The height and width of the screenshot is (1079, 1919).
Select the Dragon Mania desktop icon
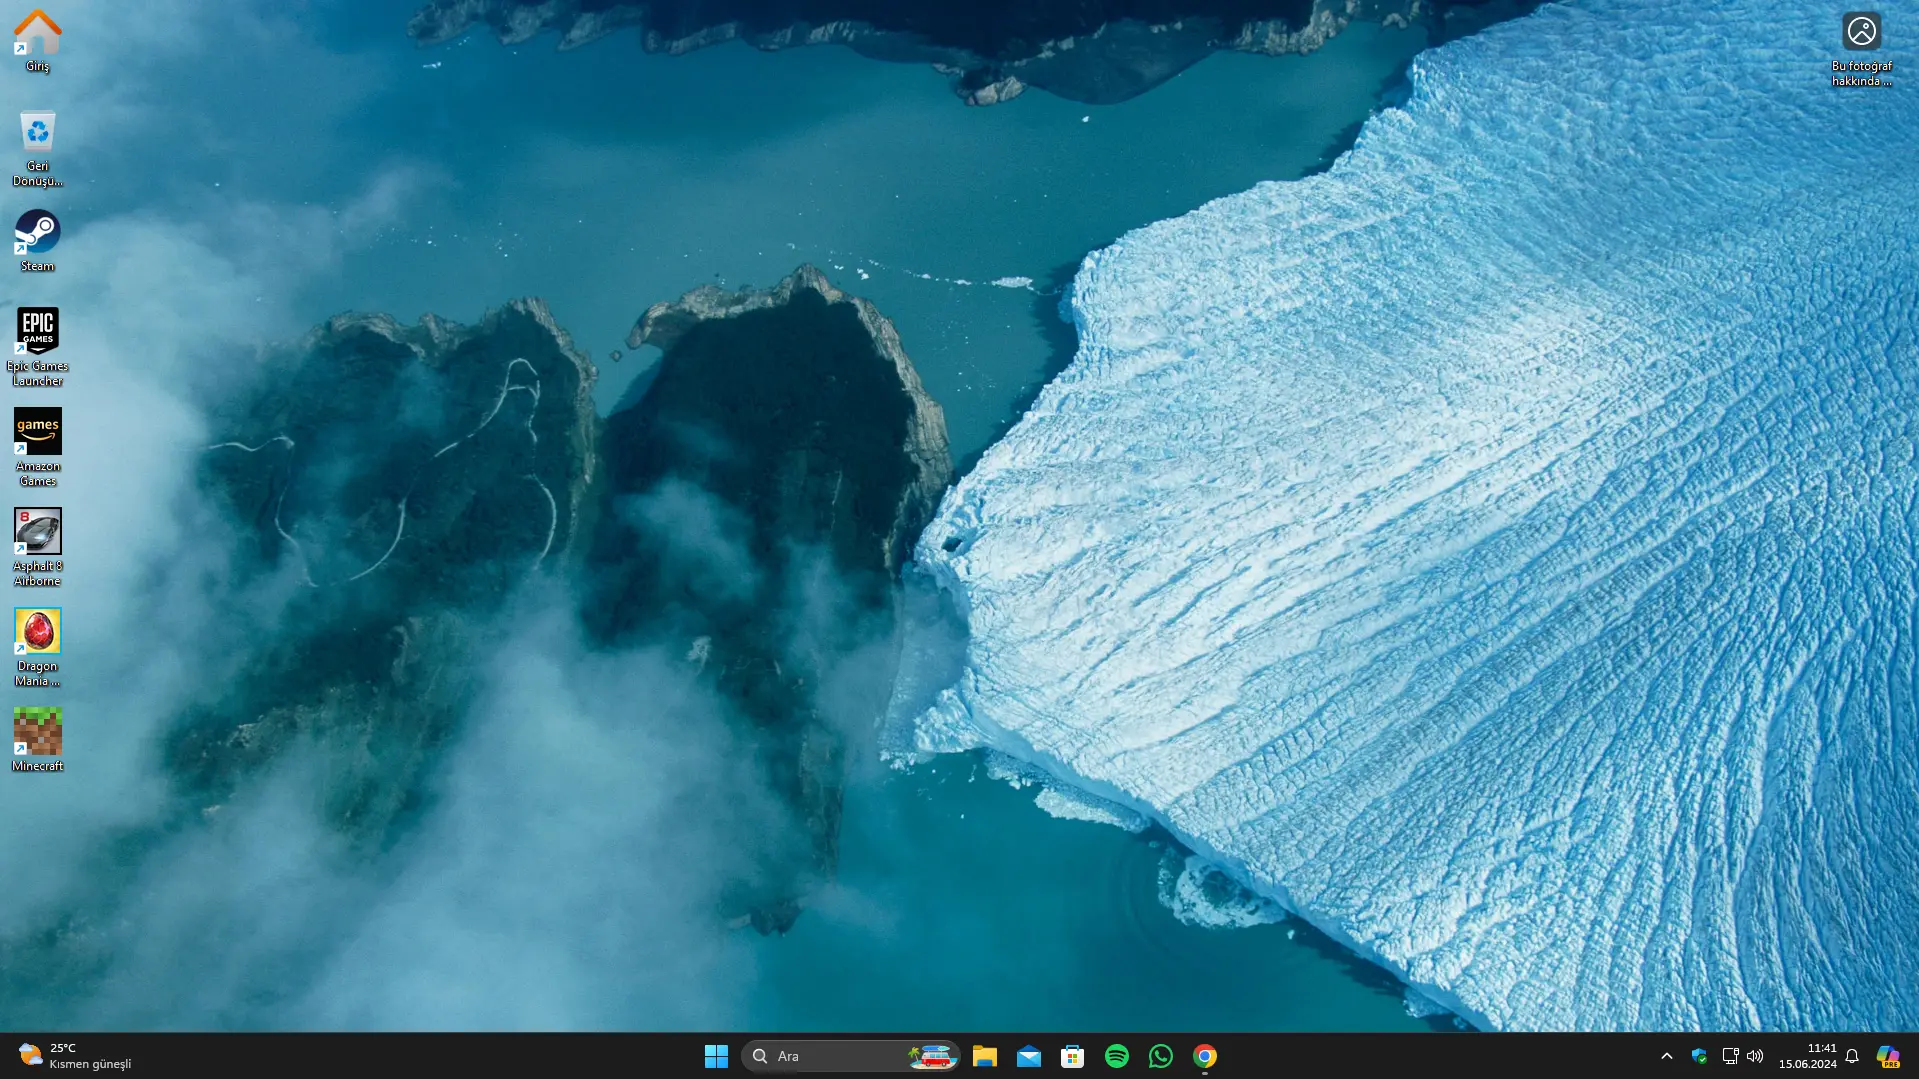click(x=37, y=646)
